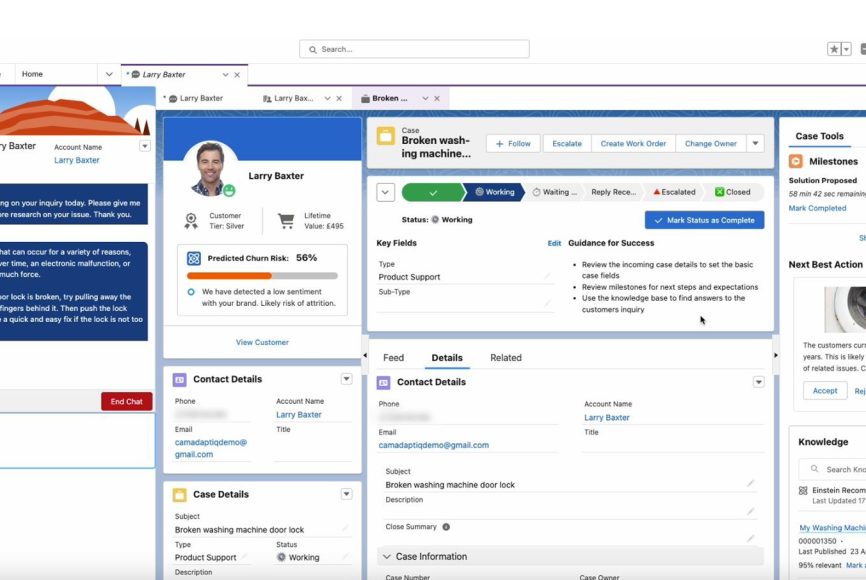The width and height of the screenshot is (866, 580).
Task: Switch to the Feed tab
Action: click(x=393, y=358)
